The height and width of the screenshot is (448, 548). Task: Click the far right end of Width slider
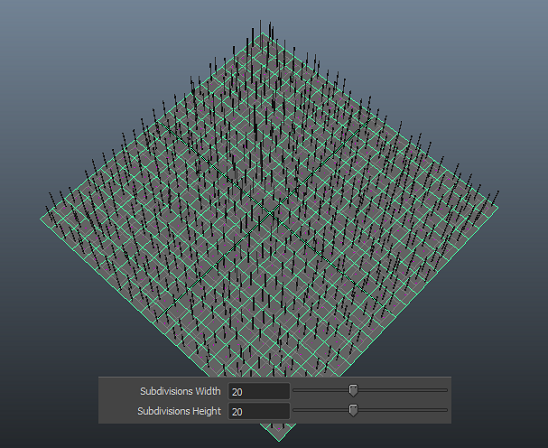(446, 390)
